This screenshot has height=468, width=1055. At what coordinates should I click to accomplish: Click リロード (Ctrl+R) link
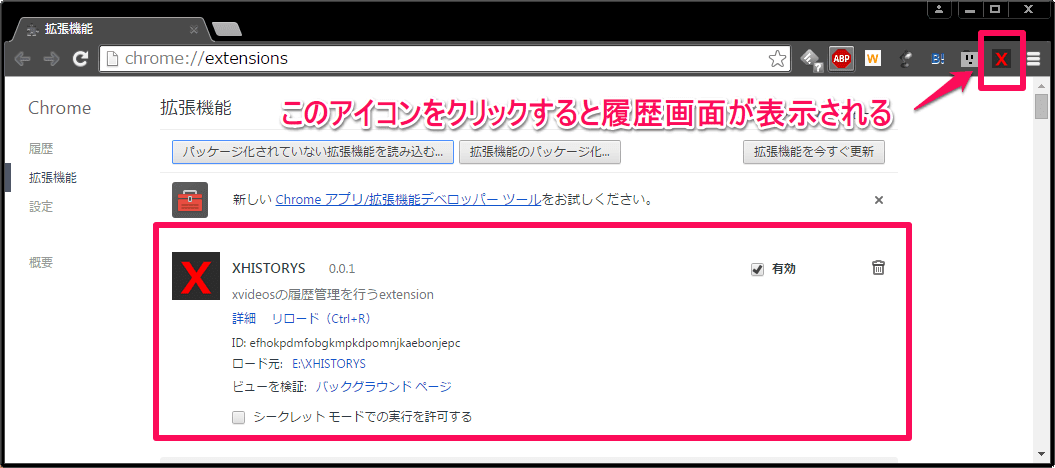point(321,318)
